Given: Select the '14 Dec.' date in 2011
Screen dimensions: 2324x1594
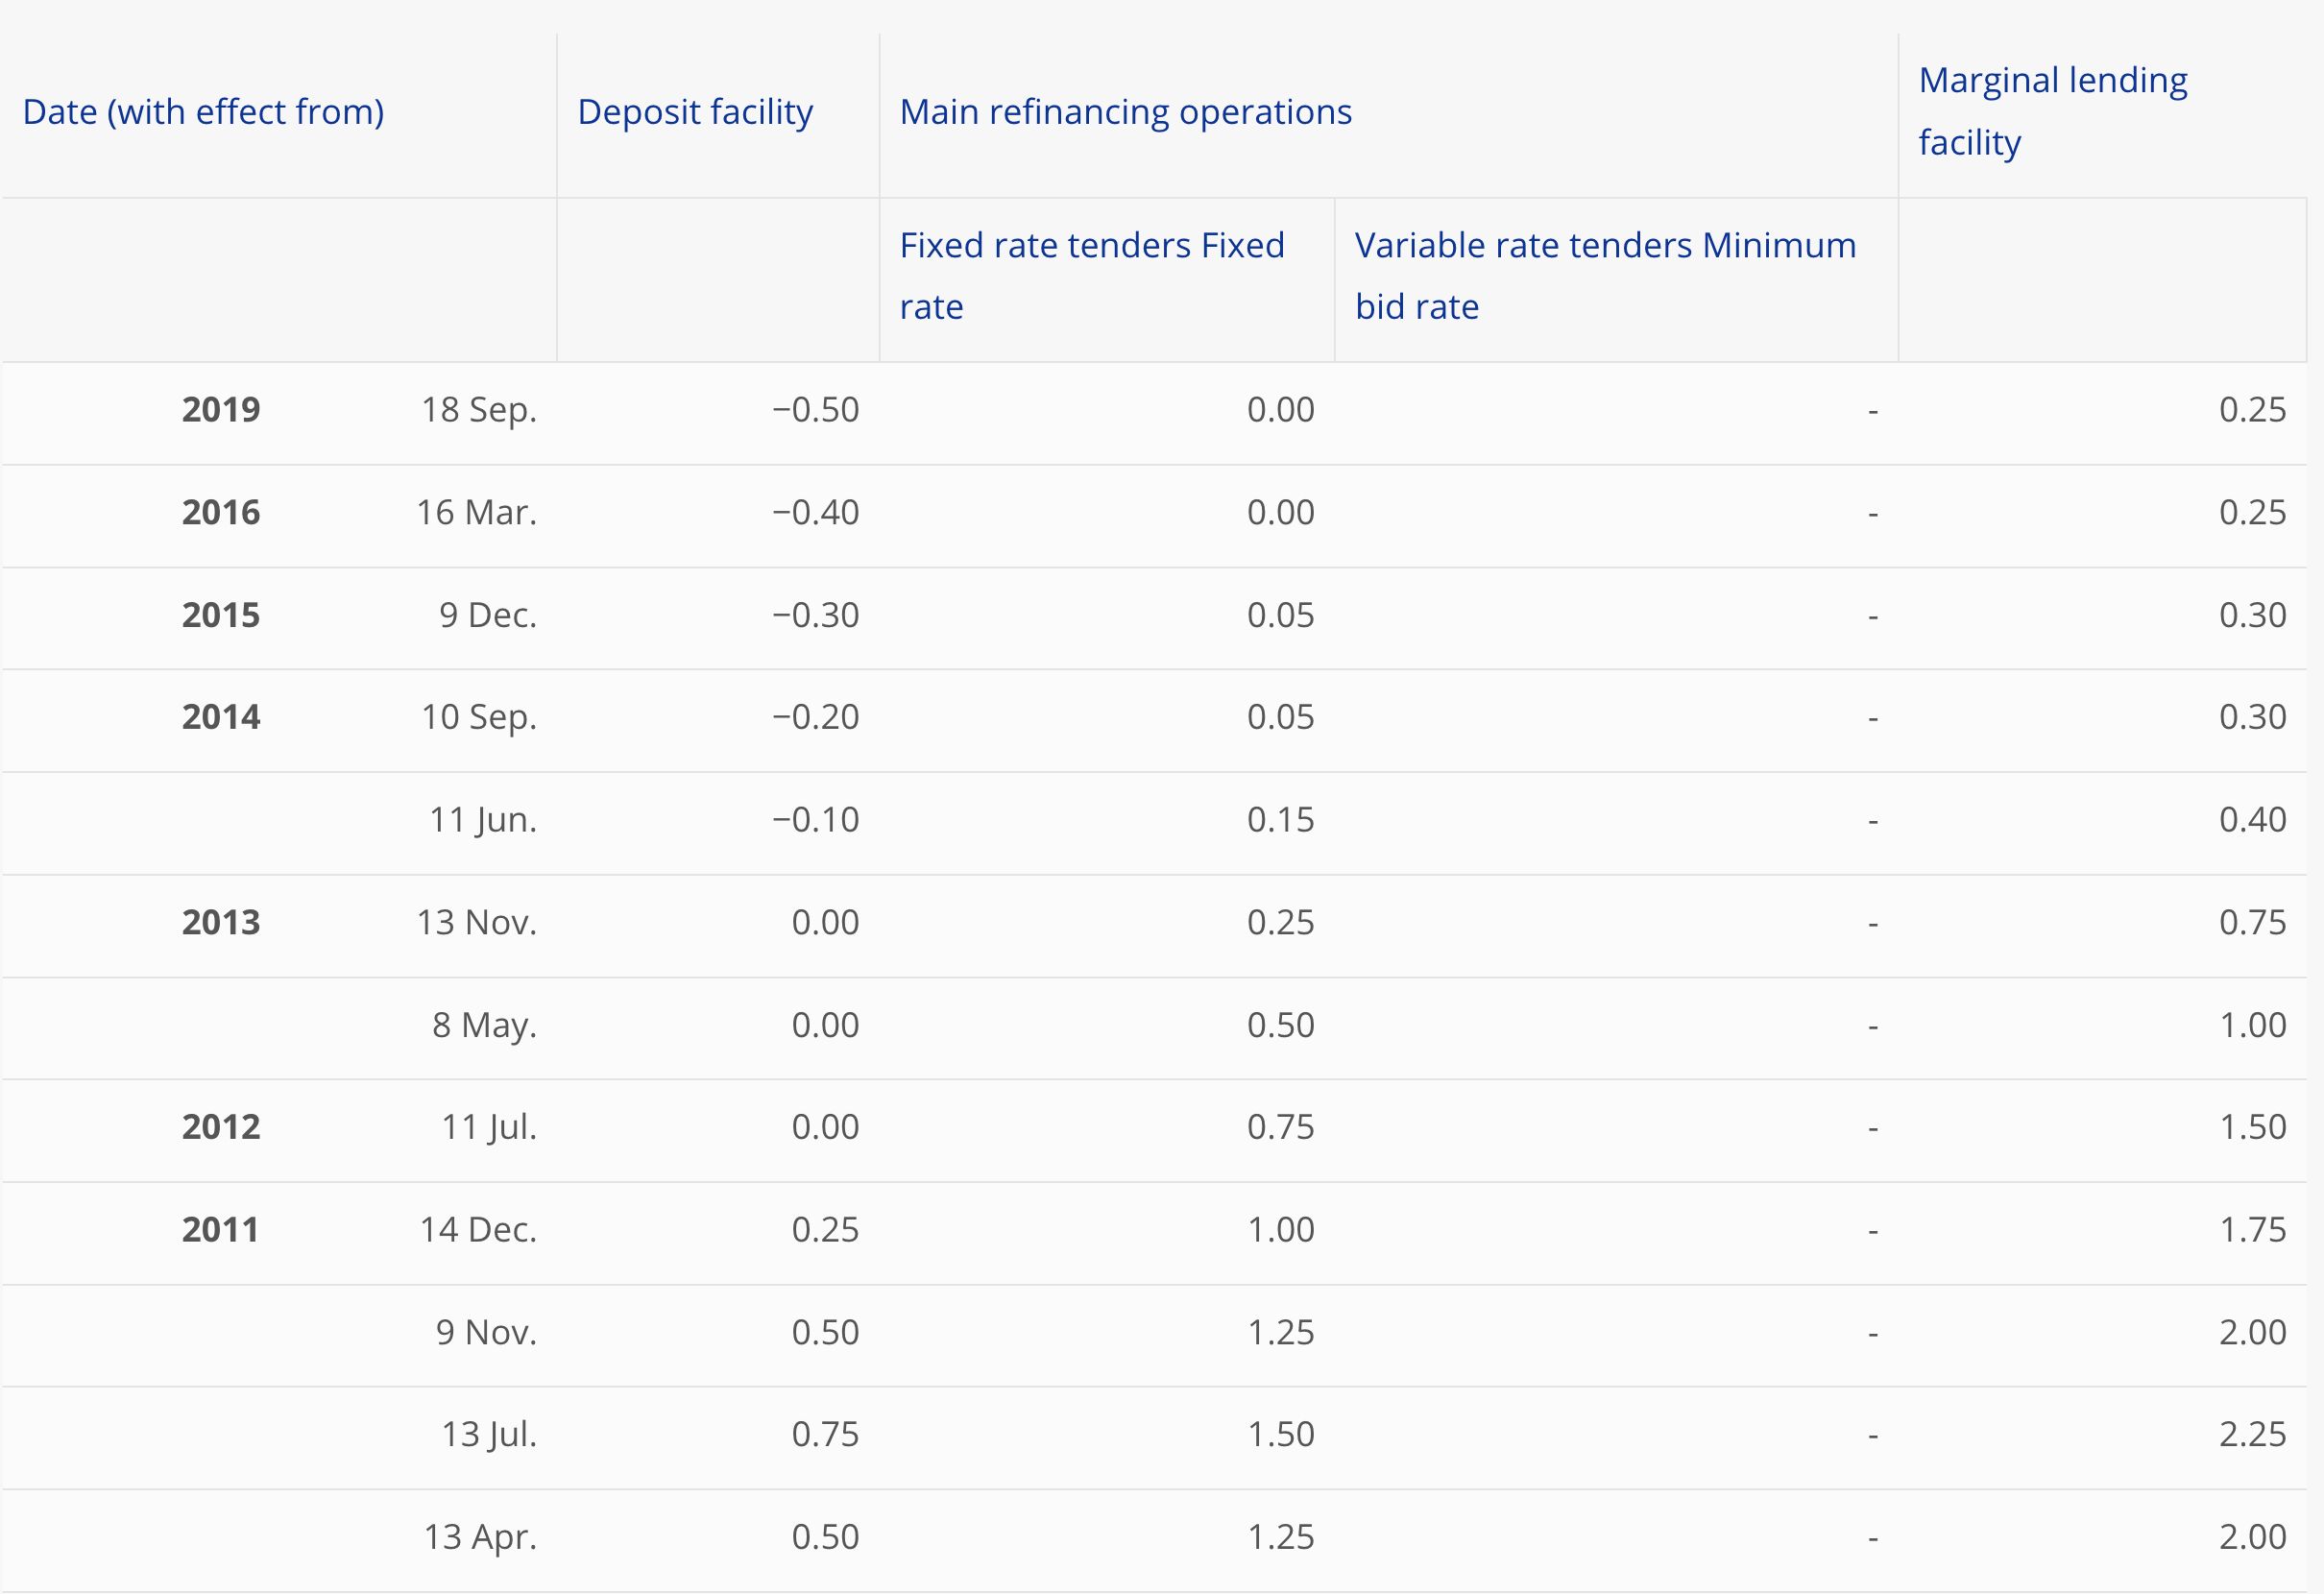Looking at the screenshot, I should [478, 1230].
